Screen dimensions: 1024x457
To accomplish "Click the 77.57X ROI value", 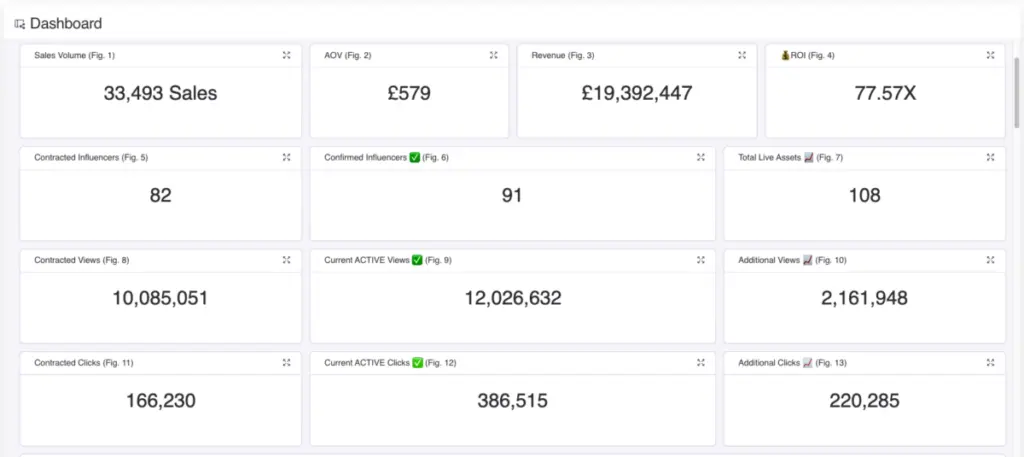I will point(885,94).
